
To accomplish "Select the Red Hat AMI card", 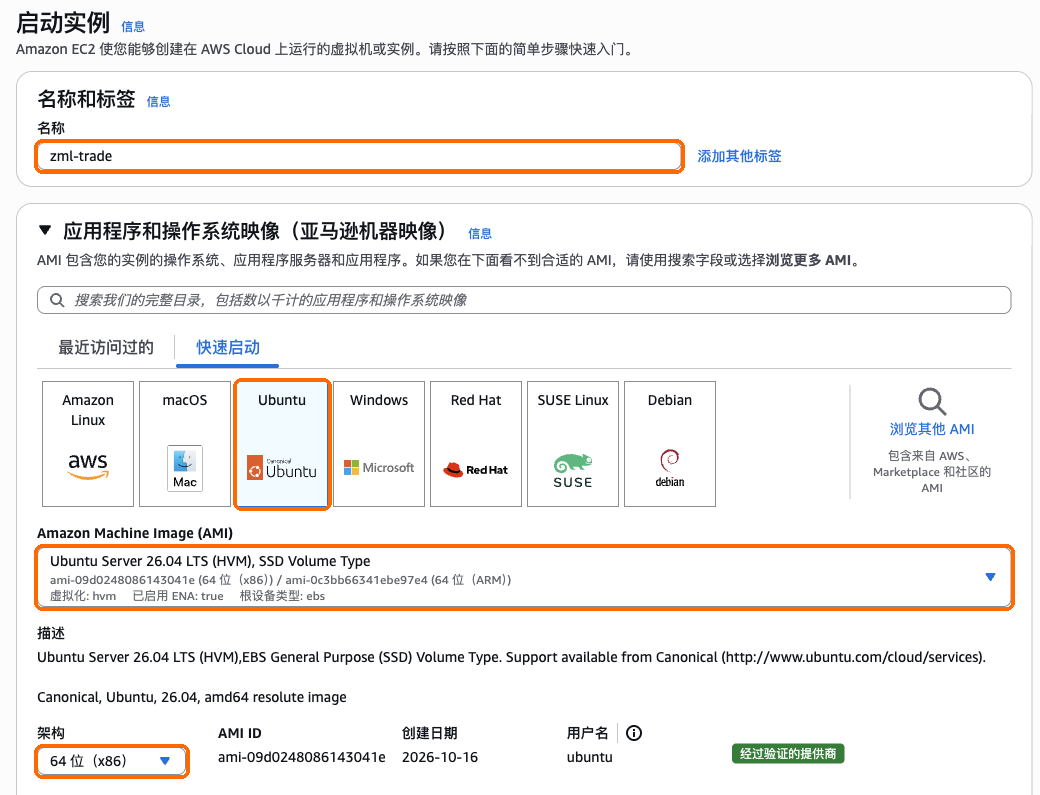I will point(476,444).
